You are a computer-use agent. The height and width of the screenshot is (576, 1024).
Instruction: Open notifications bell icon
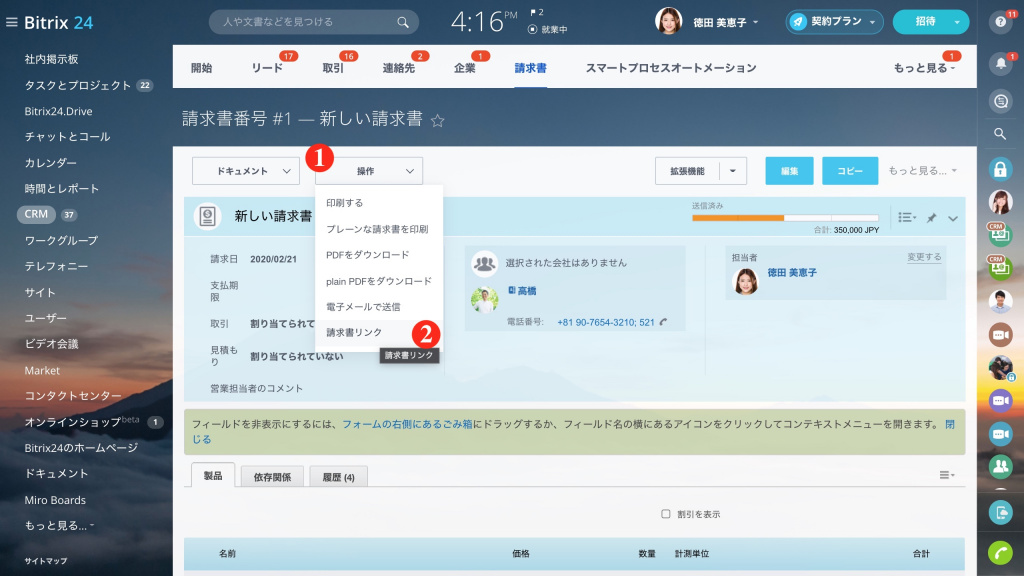pyautogui.click(x=1000, y=64)
